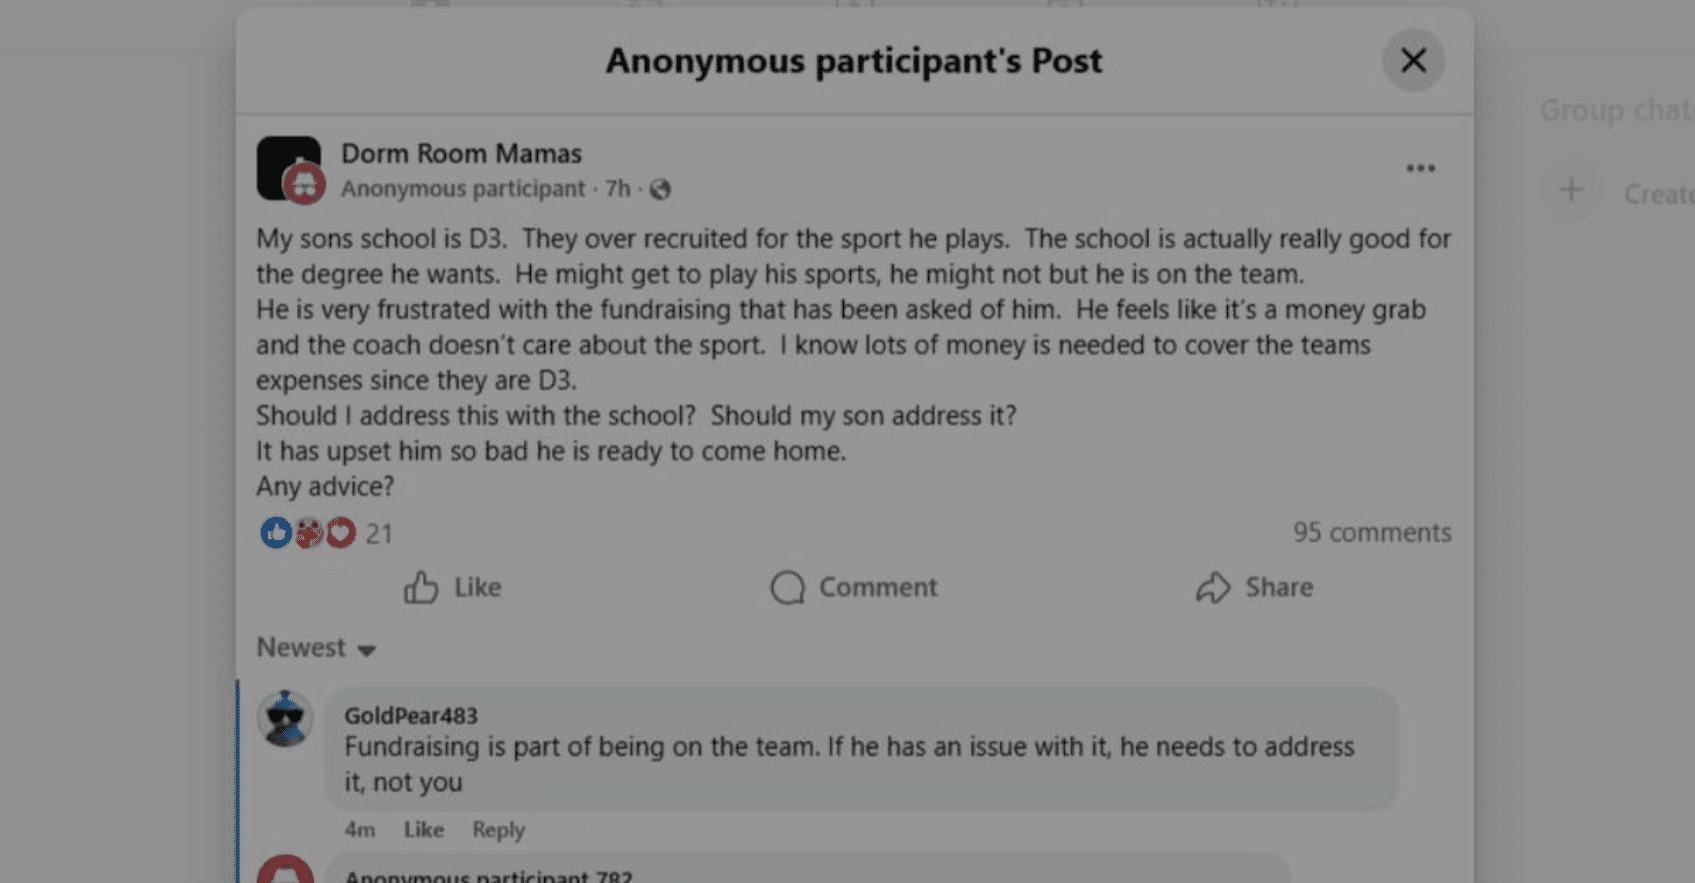Screen dimensions: 1695x883
Task: Select the care reaction emoji on the post
Action: point(308,533)
